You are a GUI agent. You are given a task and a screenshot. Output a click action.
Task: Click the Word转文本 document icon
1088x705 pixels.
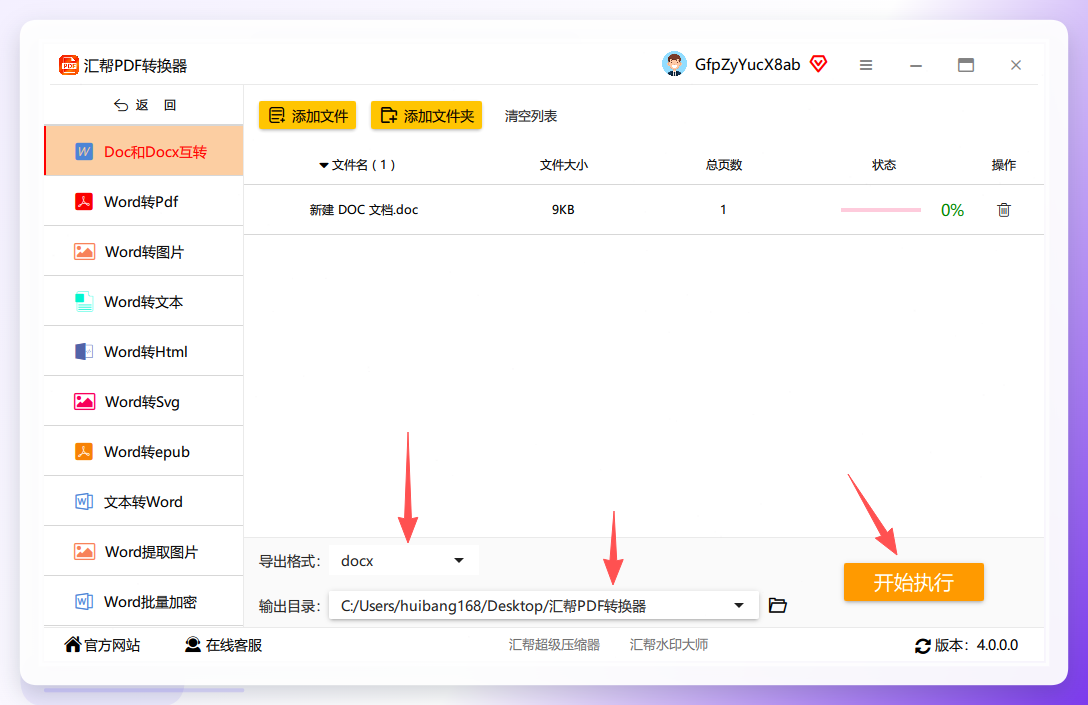(x=84, y=302)
